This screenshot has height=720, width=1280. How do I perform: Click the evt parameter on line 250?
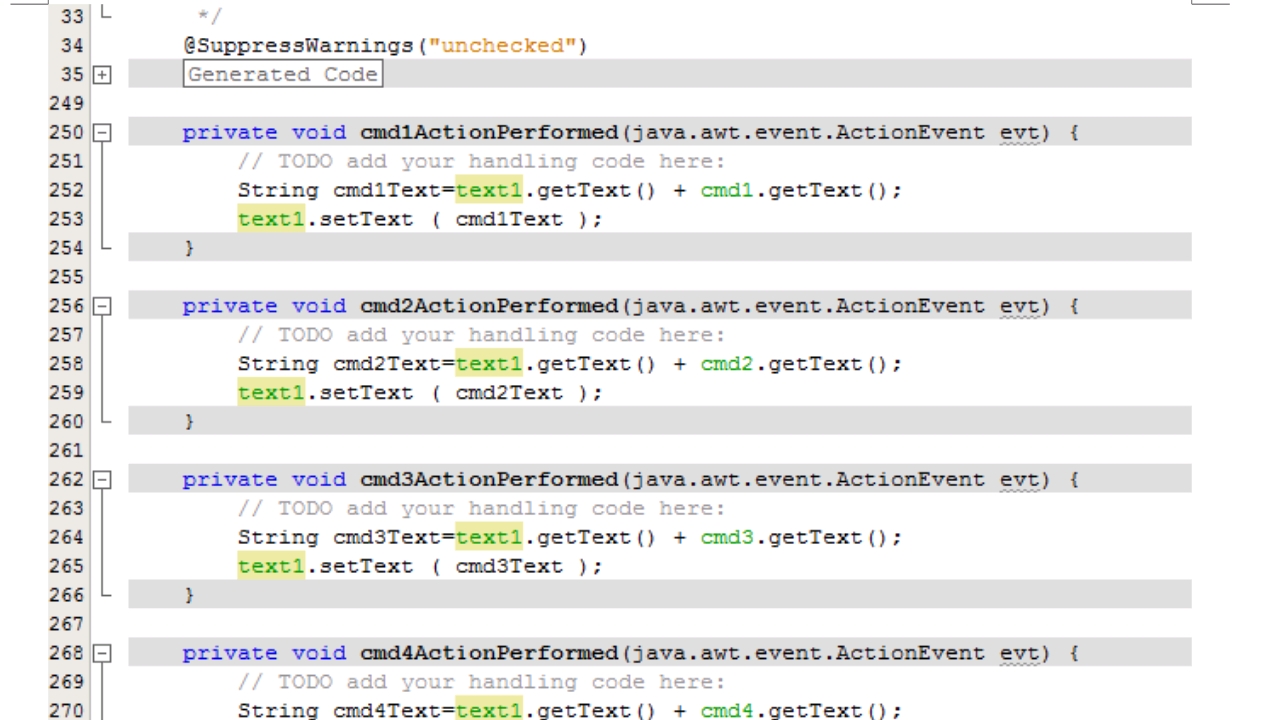click(1020, 132)
